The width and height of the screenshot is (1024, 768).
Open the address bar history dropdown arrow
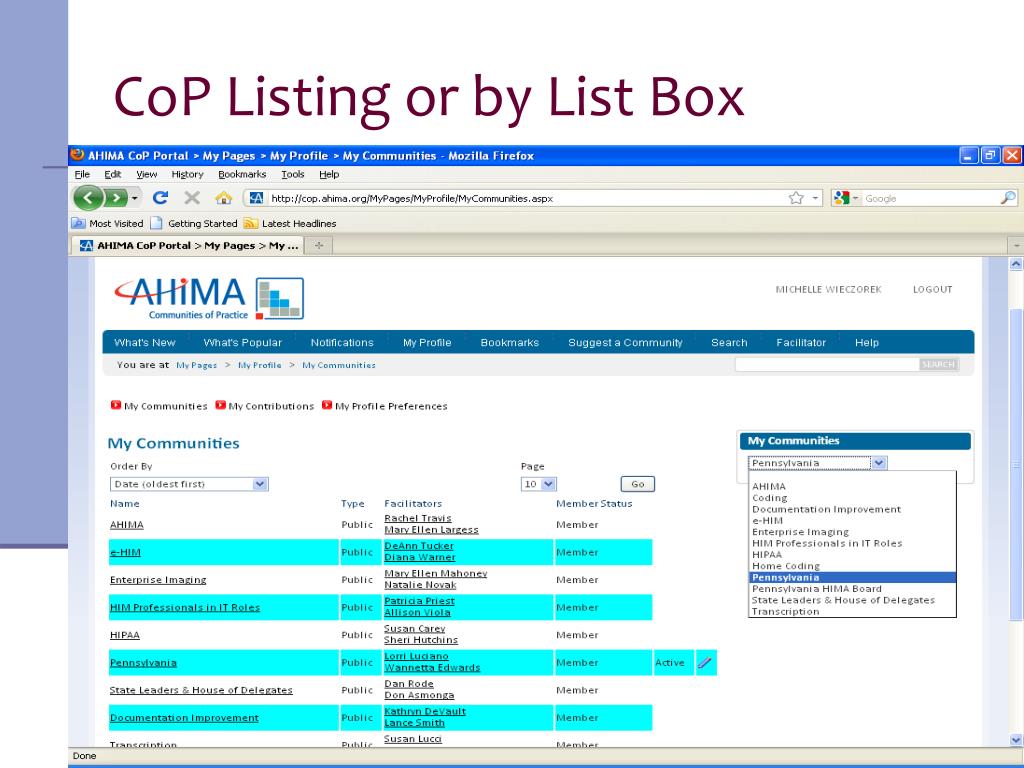pyautogui.click(x=815, y=198)
